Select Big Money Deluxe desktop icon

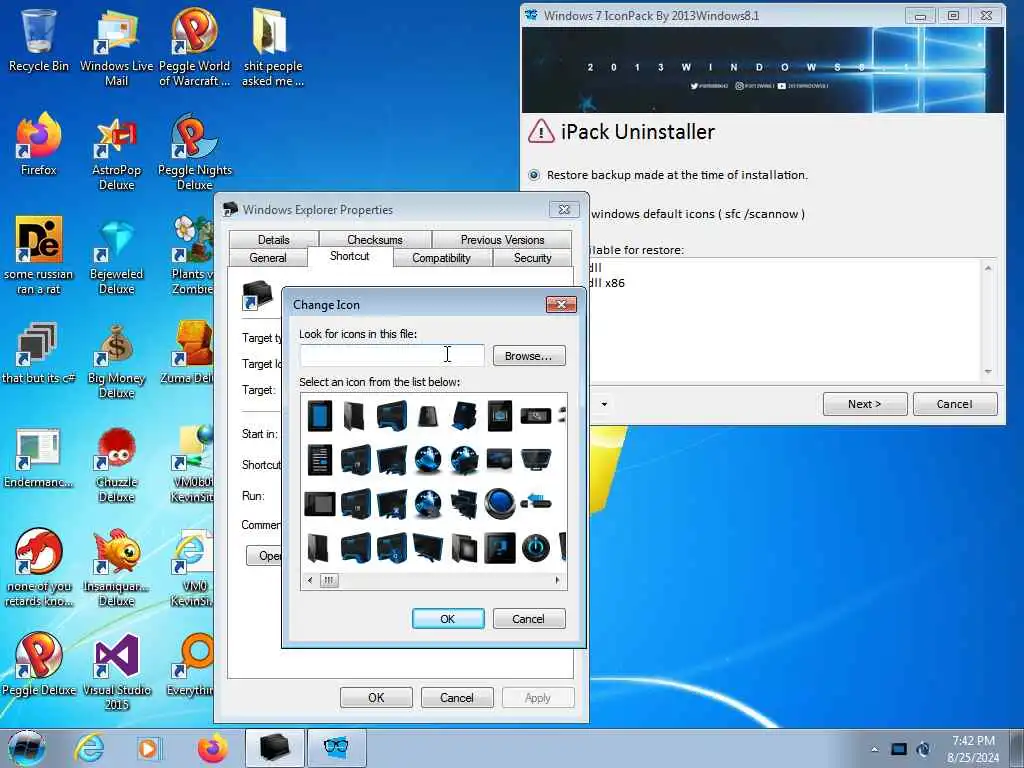coord(116,360)
